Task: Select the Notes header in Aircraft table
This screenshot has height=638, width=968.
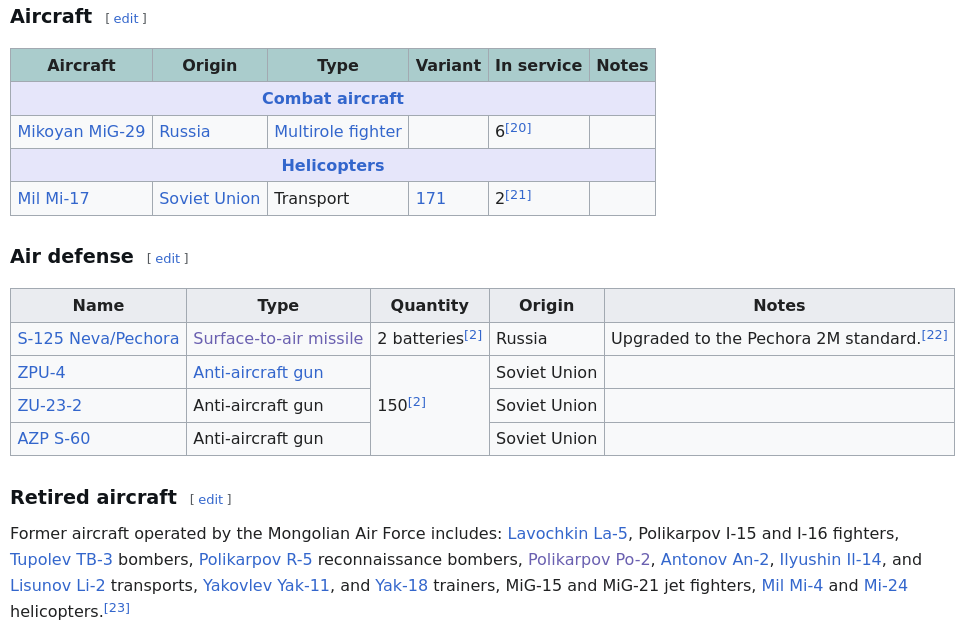Action: pos(622,65)
